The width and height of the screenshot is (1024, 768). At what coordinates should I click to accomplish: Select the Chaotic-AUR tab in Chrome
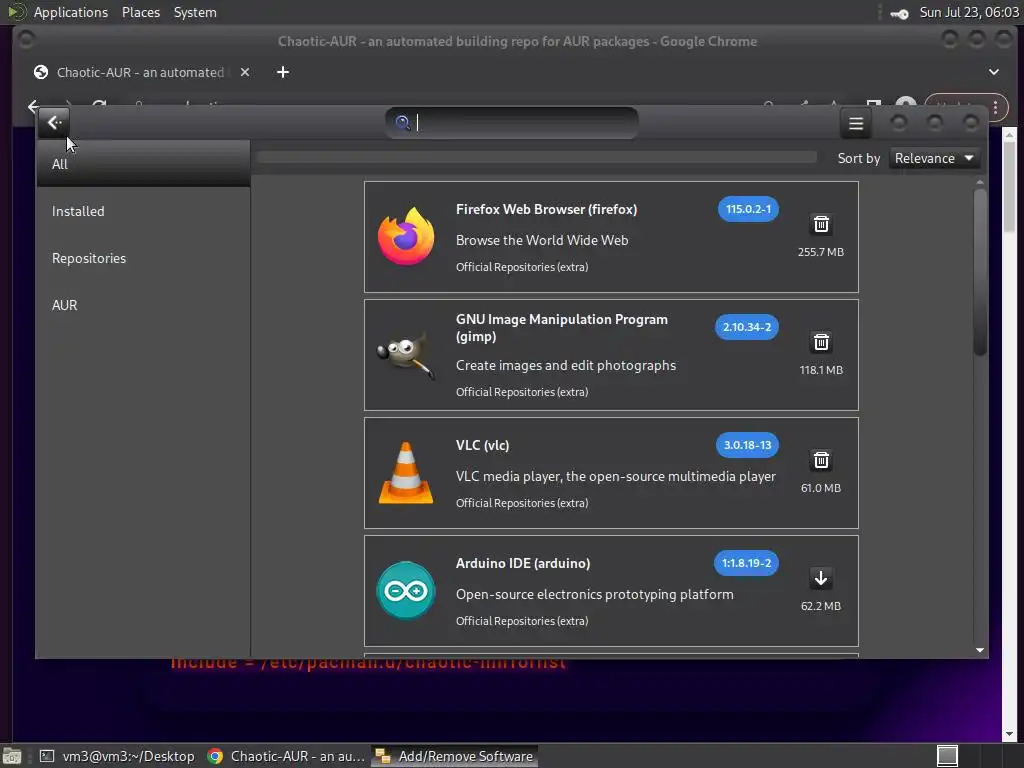[140, 72]
